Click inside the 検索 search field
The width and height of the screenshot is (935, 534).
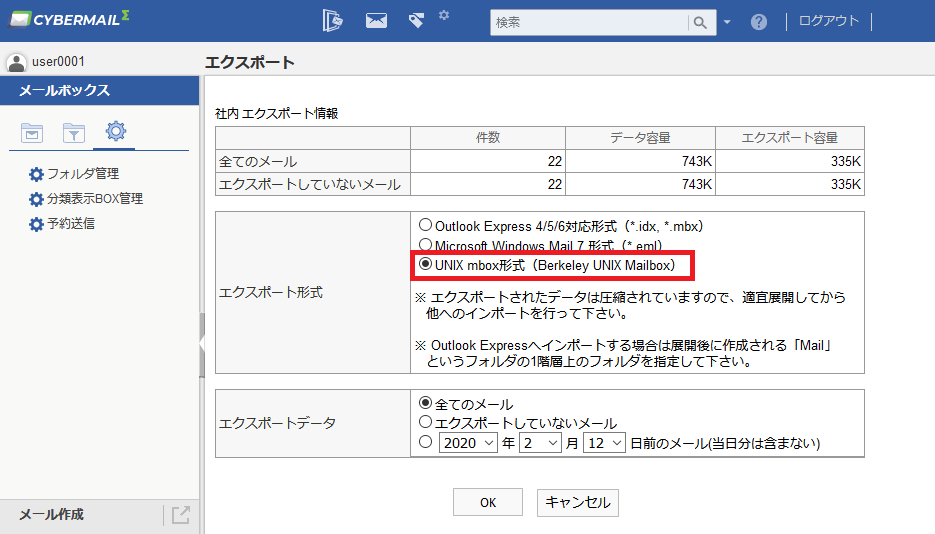(589, 23)
